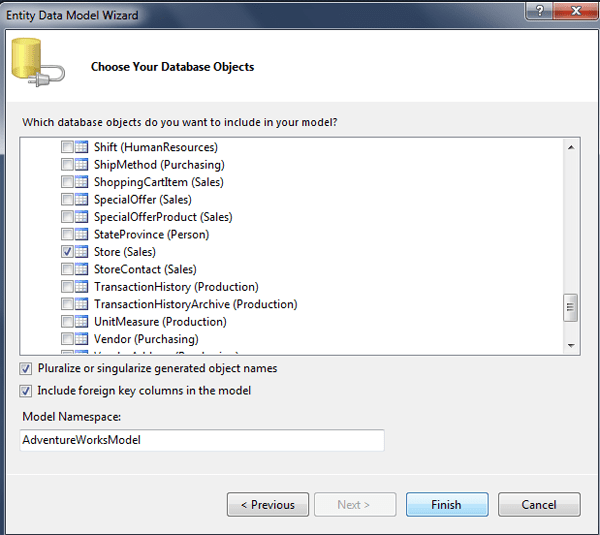This screenshot has width=600, height=535.
Task: Click the table icon beside ShoppingCartItem (Sales)
Action: (81, 182)
